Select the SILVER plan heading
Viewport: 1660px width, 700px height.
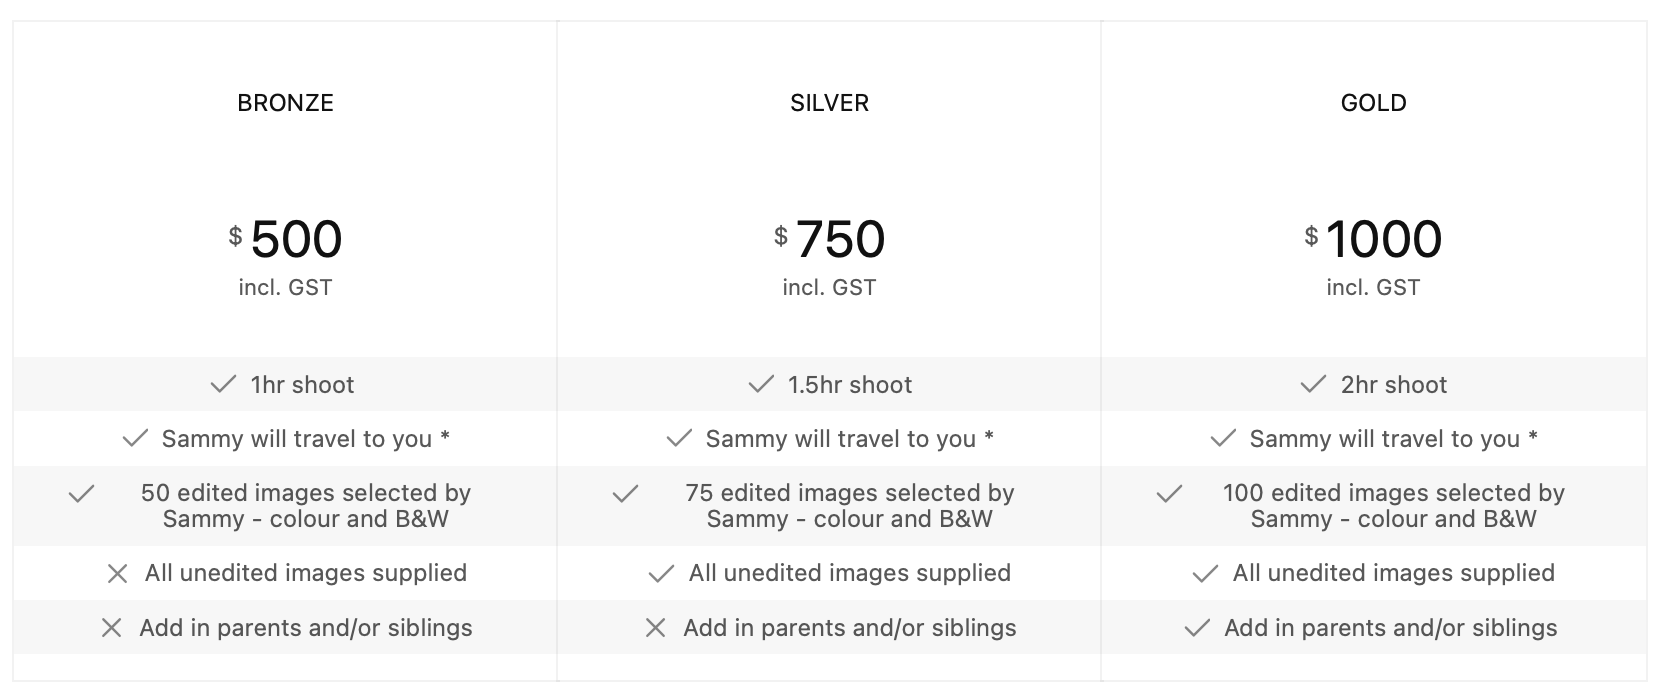point(829,103)
